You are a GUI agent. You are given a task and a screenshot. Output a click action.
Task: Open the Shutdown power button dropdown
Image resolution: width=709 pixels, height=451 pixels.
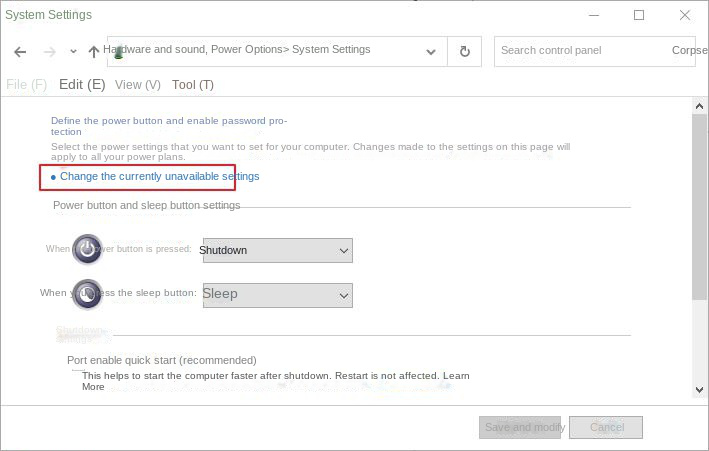click(277, 250)
